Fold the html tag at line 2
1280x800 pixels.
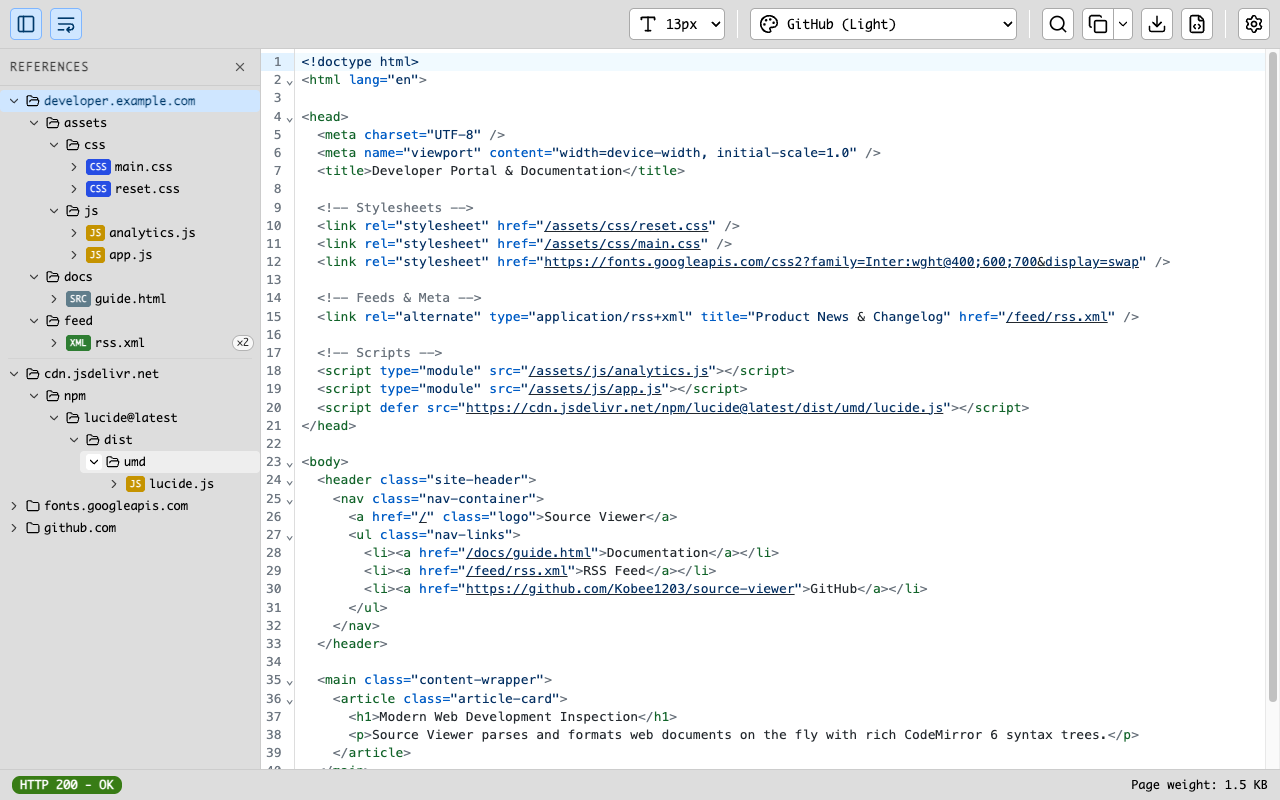290,81
